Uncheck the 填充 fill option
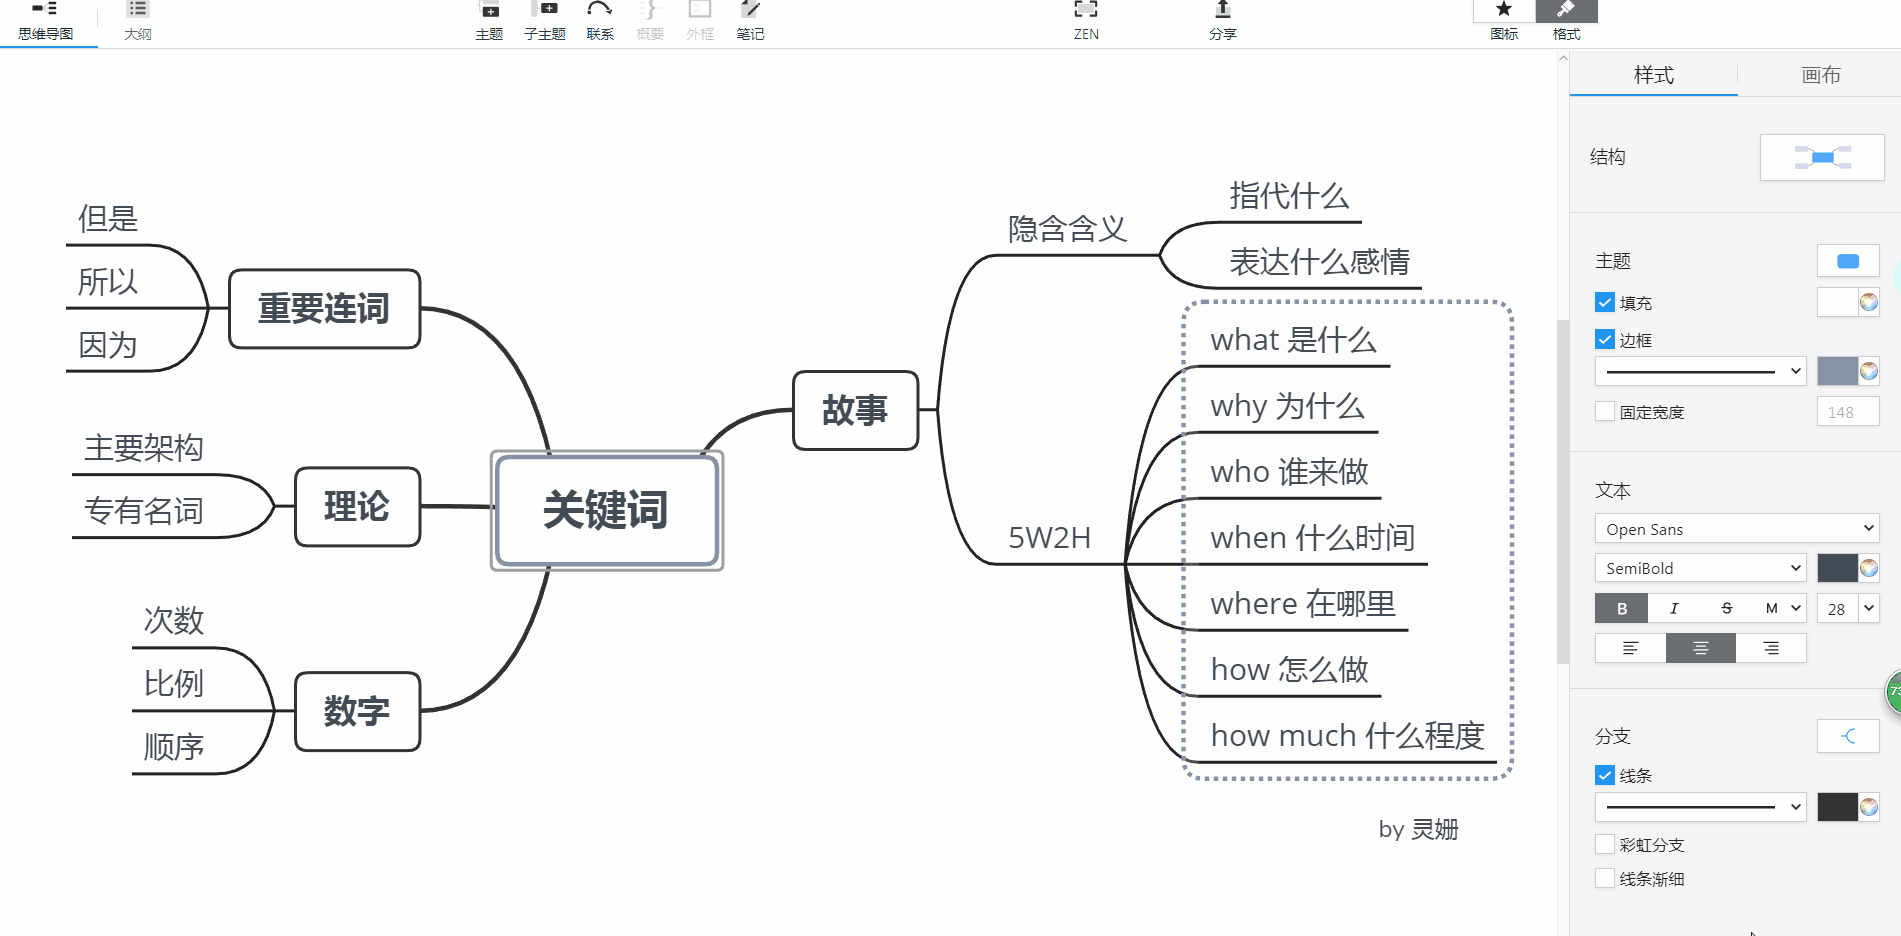The width and height of the screenshot is (1901, 936). [1605, 302]
